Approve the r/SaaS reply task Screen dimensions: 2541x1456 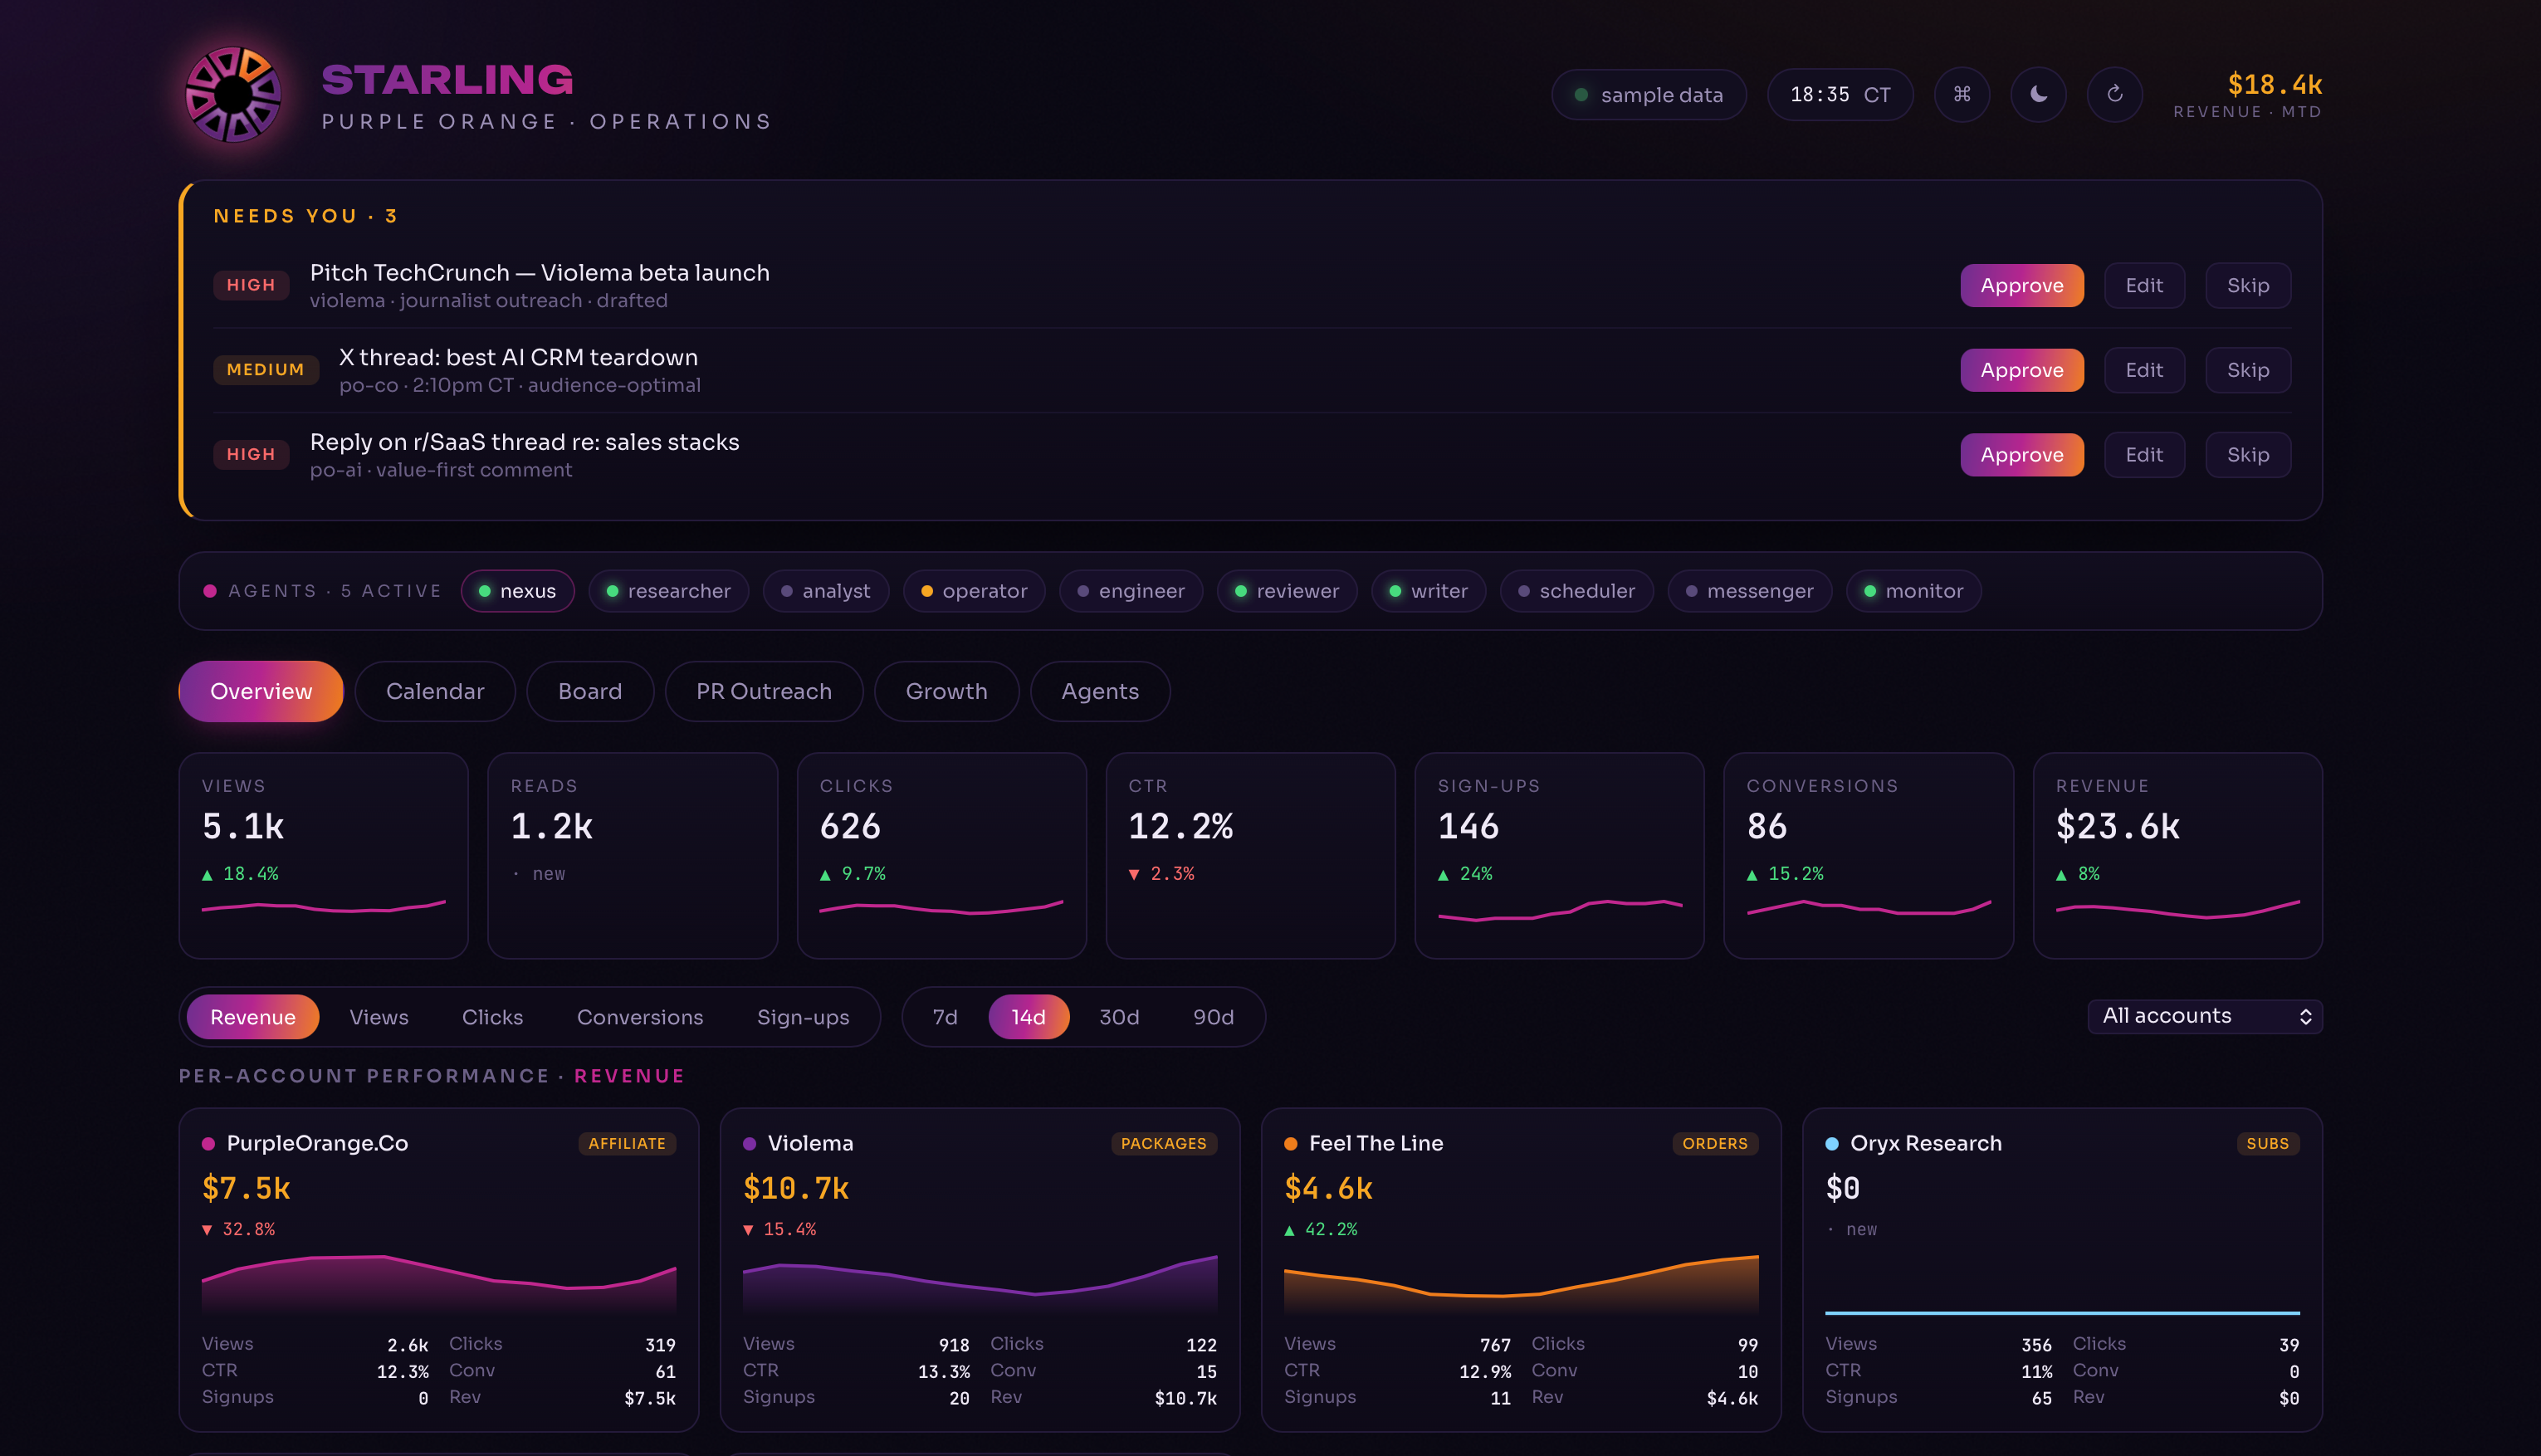point(2021,455)
